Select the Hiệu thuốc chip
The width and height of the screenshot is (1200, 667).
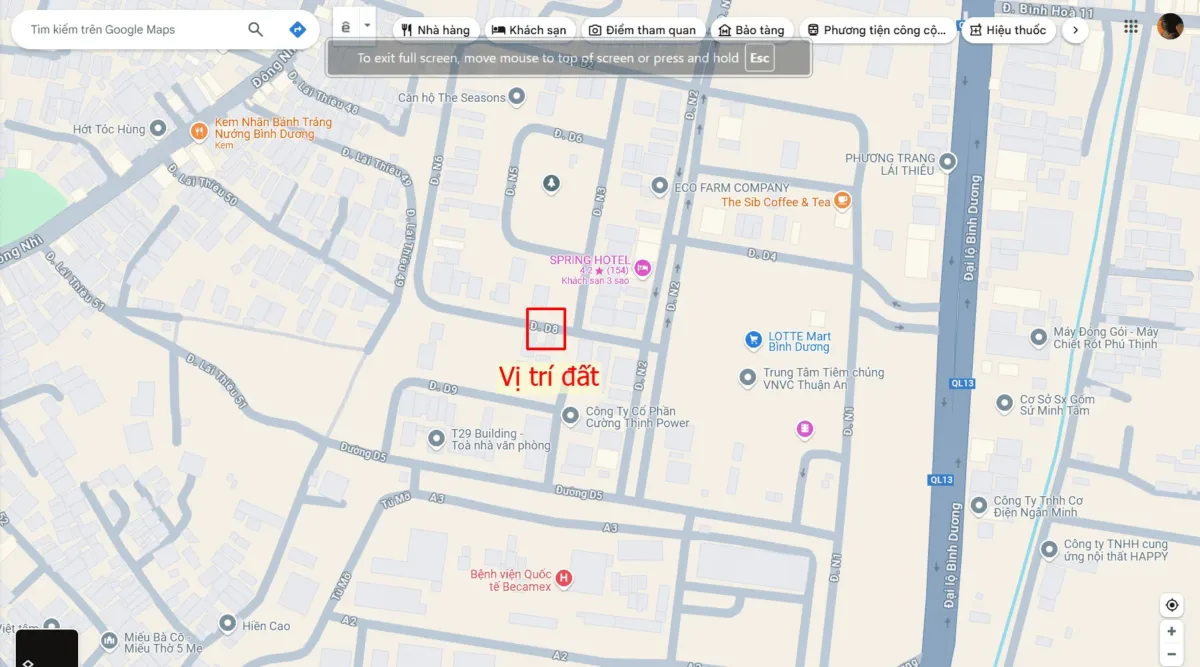[x=1007, y=30]
